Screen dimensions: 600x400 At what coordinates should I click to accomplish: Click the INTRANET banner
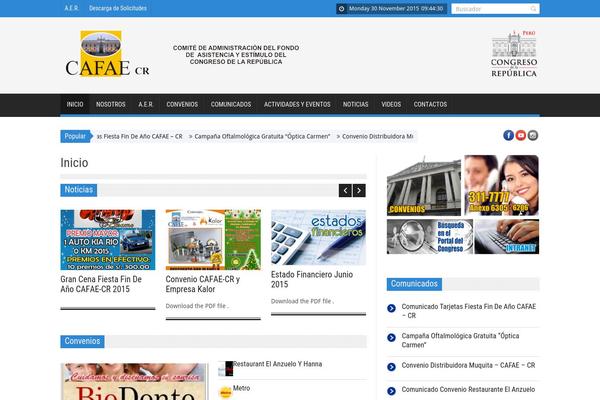click(x=507, y=237)
